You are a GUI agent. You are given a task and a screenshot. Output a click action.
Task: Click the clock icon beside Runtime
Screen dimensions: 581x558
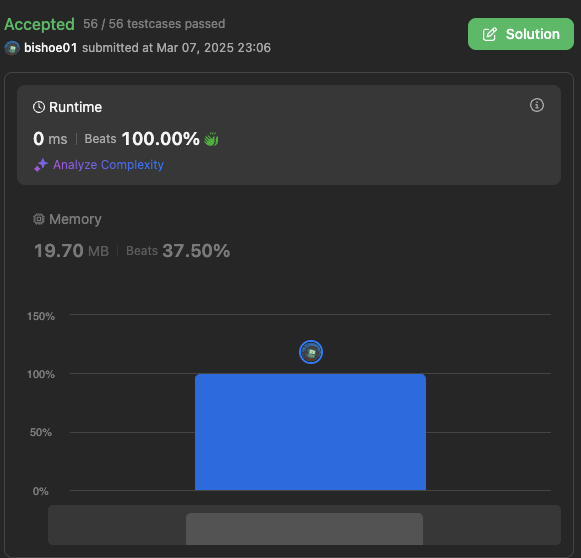tap(39, 107)
